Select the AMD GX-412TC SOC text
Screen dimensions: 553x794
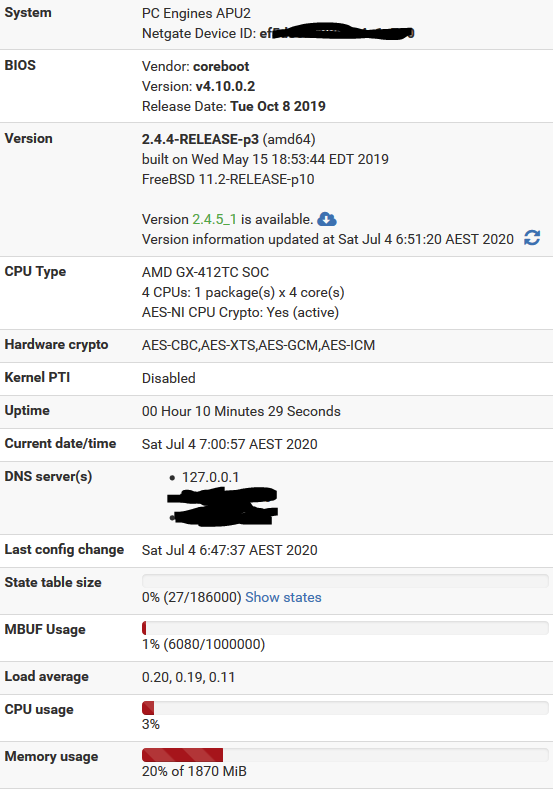pyautogui.click(x=205, y=272)
